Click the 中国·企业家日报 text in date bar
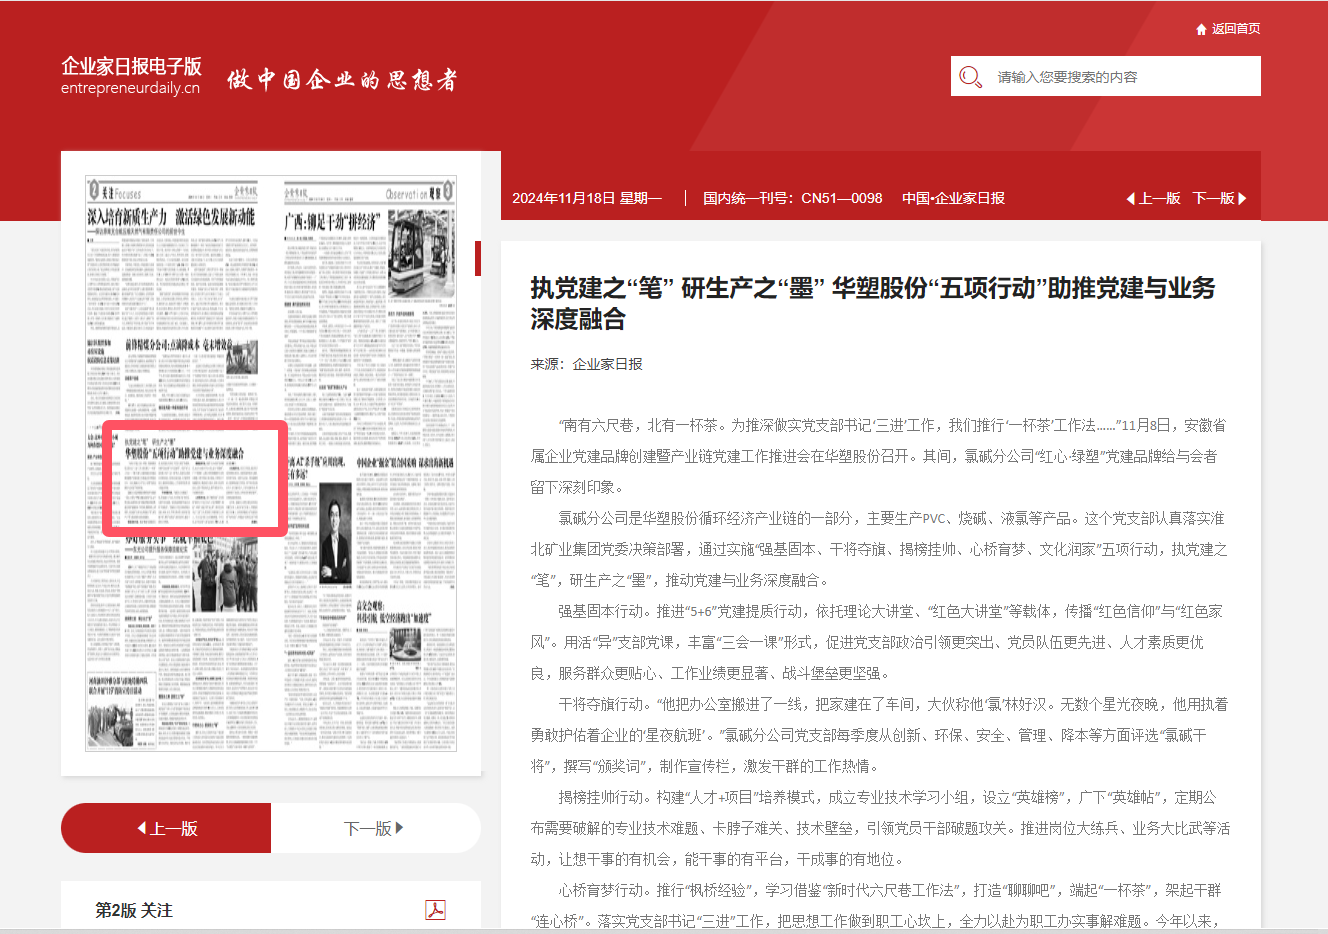The image size is (1328, 934). [x=953, y=198]
